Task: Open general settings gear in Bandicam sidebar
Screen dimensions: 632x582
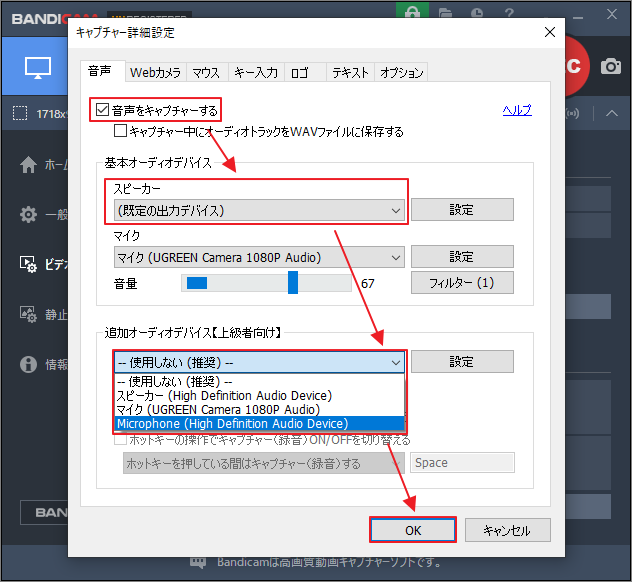Action: 28,214
